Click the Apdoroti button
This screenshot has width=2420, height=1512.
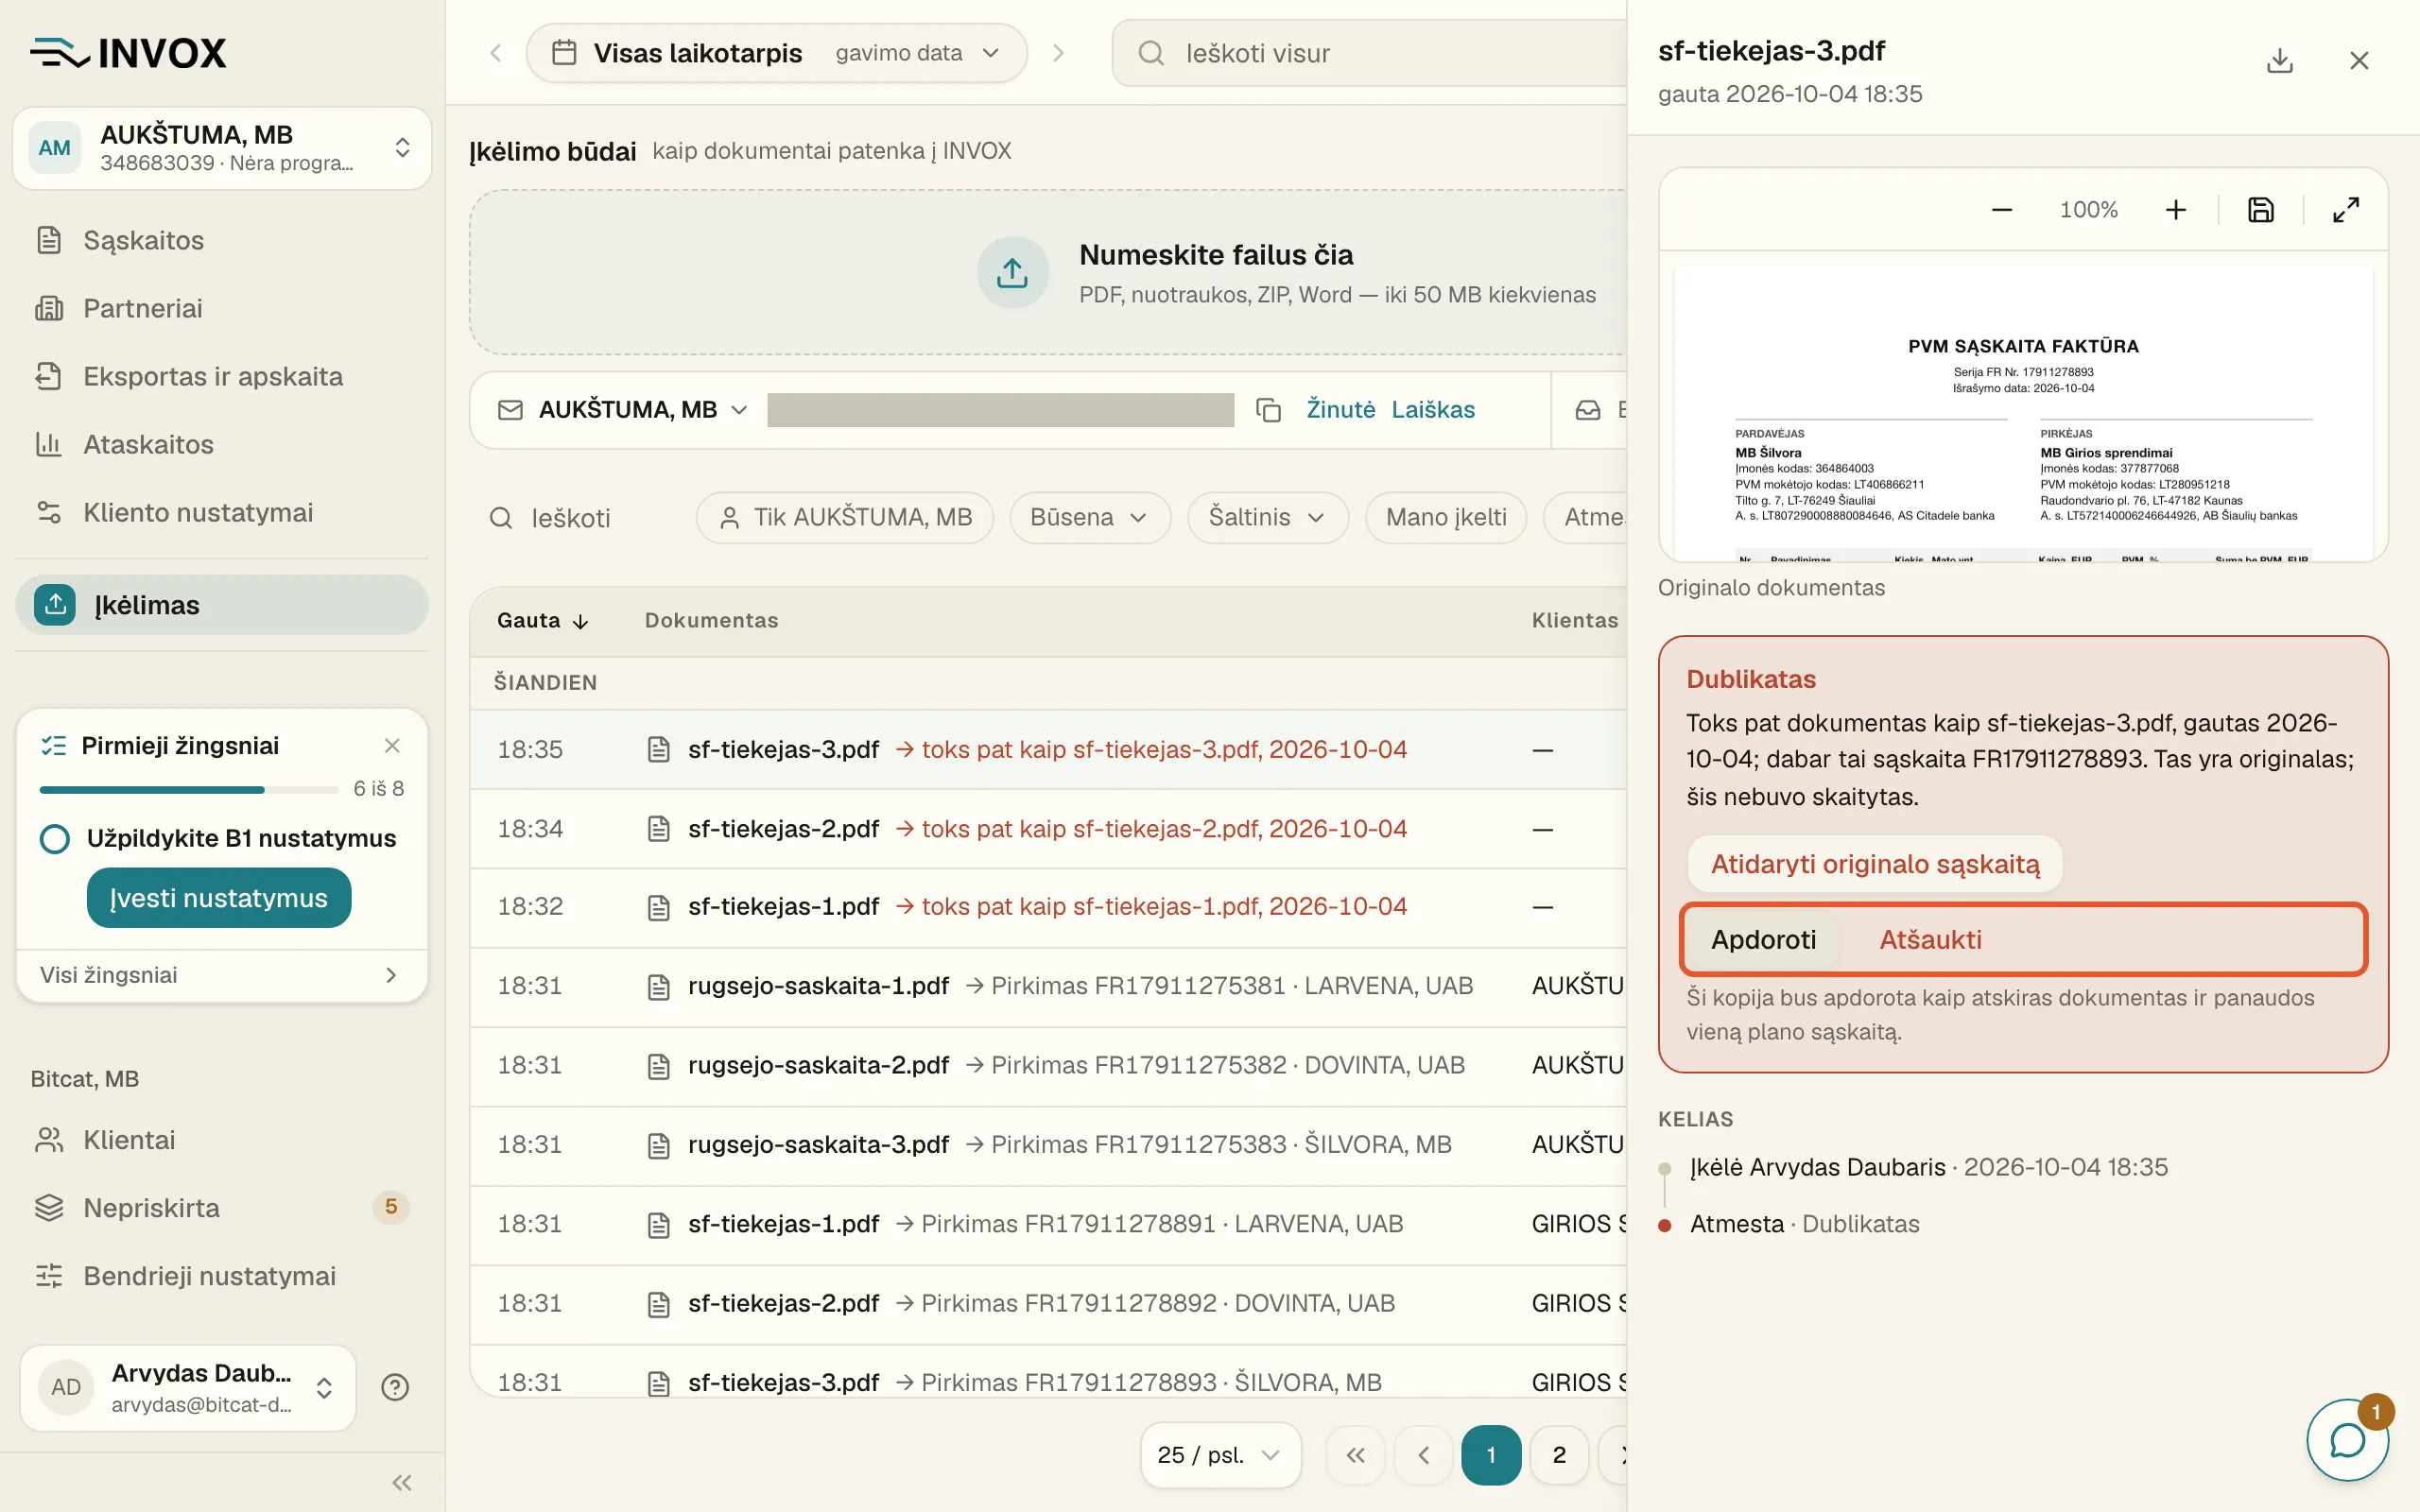click(1763, 940)
